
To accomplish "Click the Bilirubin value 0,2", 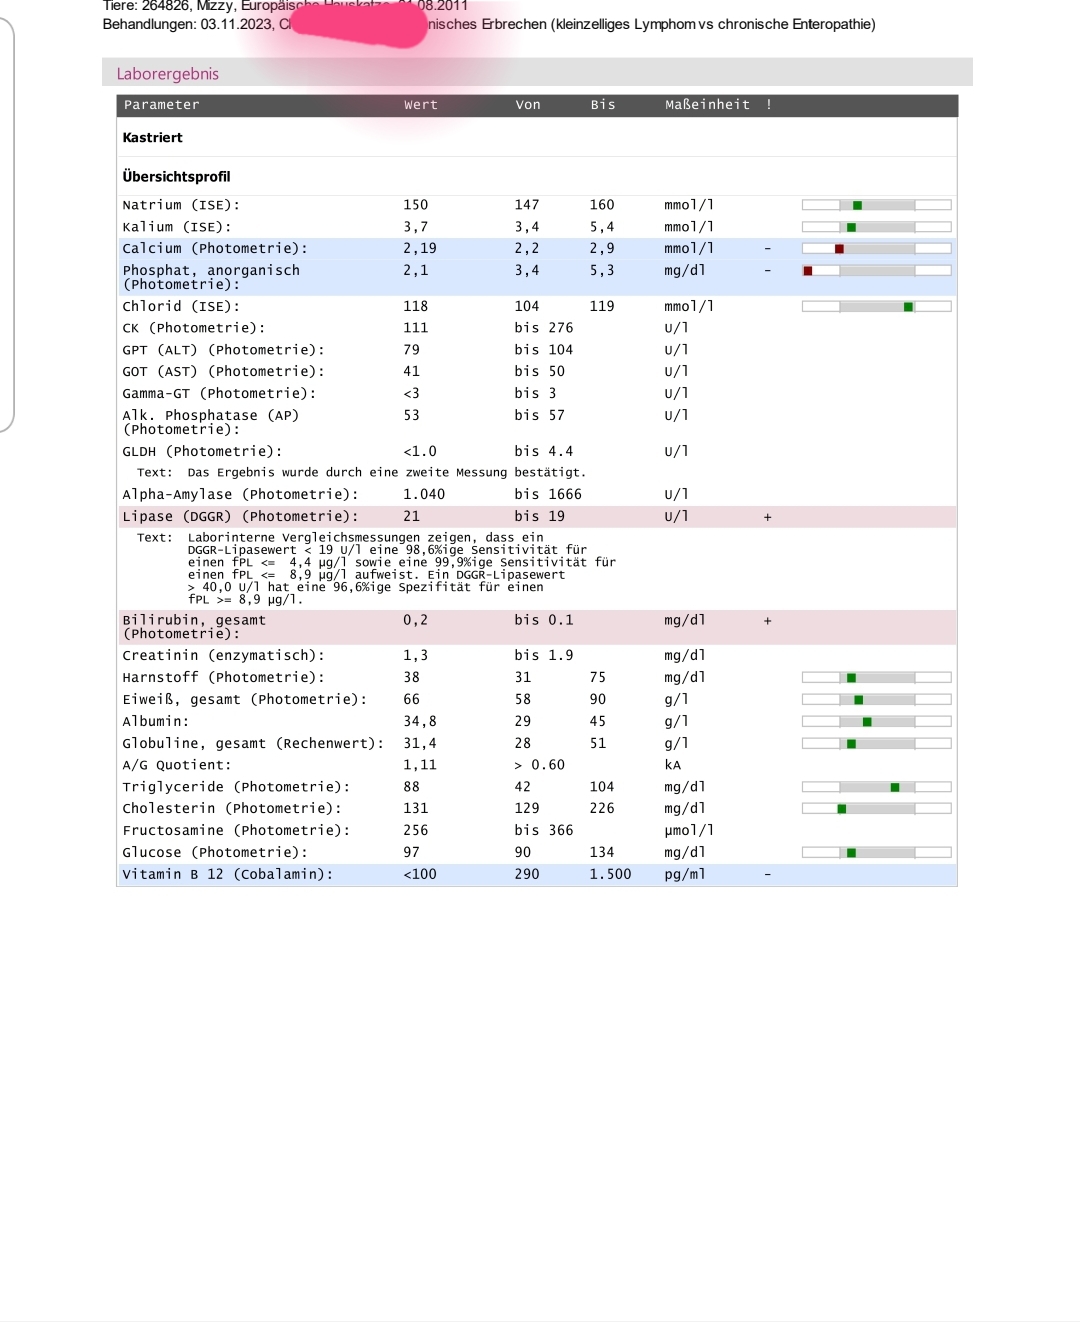I will 415,620.
